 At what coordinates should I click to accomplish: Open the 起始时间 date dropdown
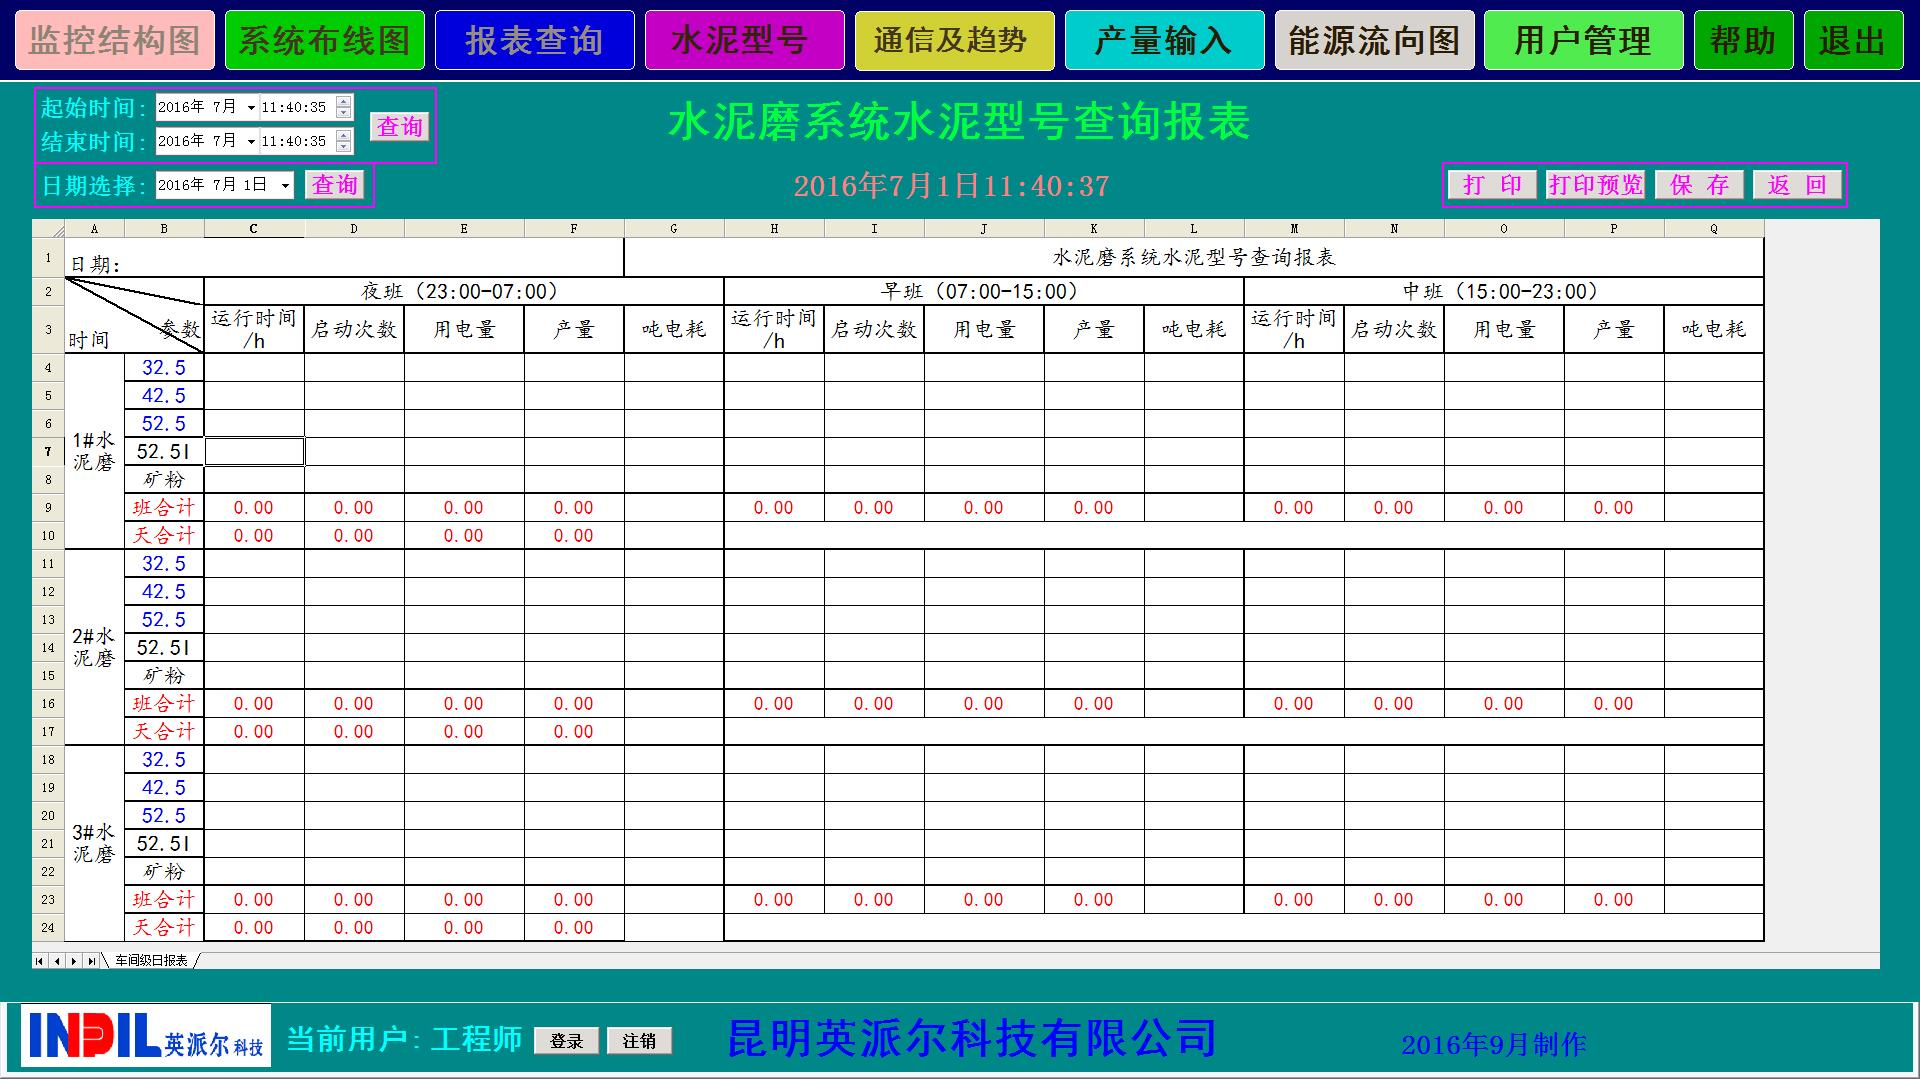tap(250, 107)
